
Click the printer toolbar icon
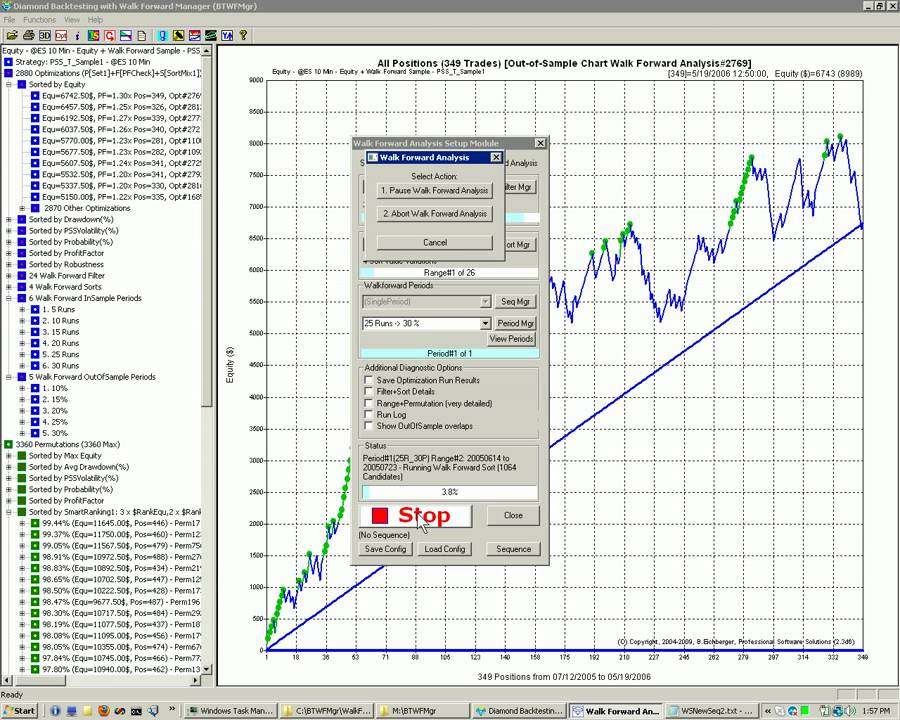[x=28, y=36]
